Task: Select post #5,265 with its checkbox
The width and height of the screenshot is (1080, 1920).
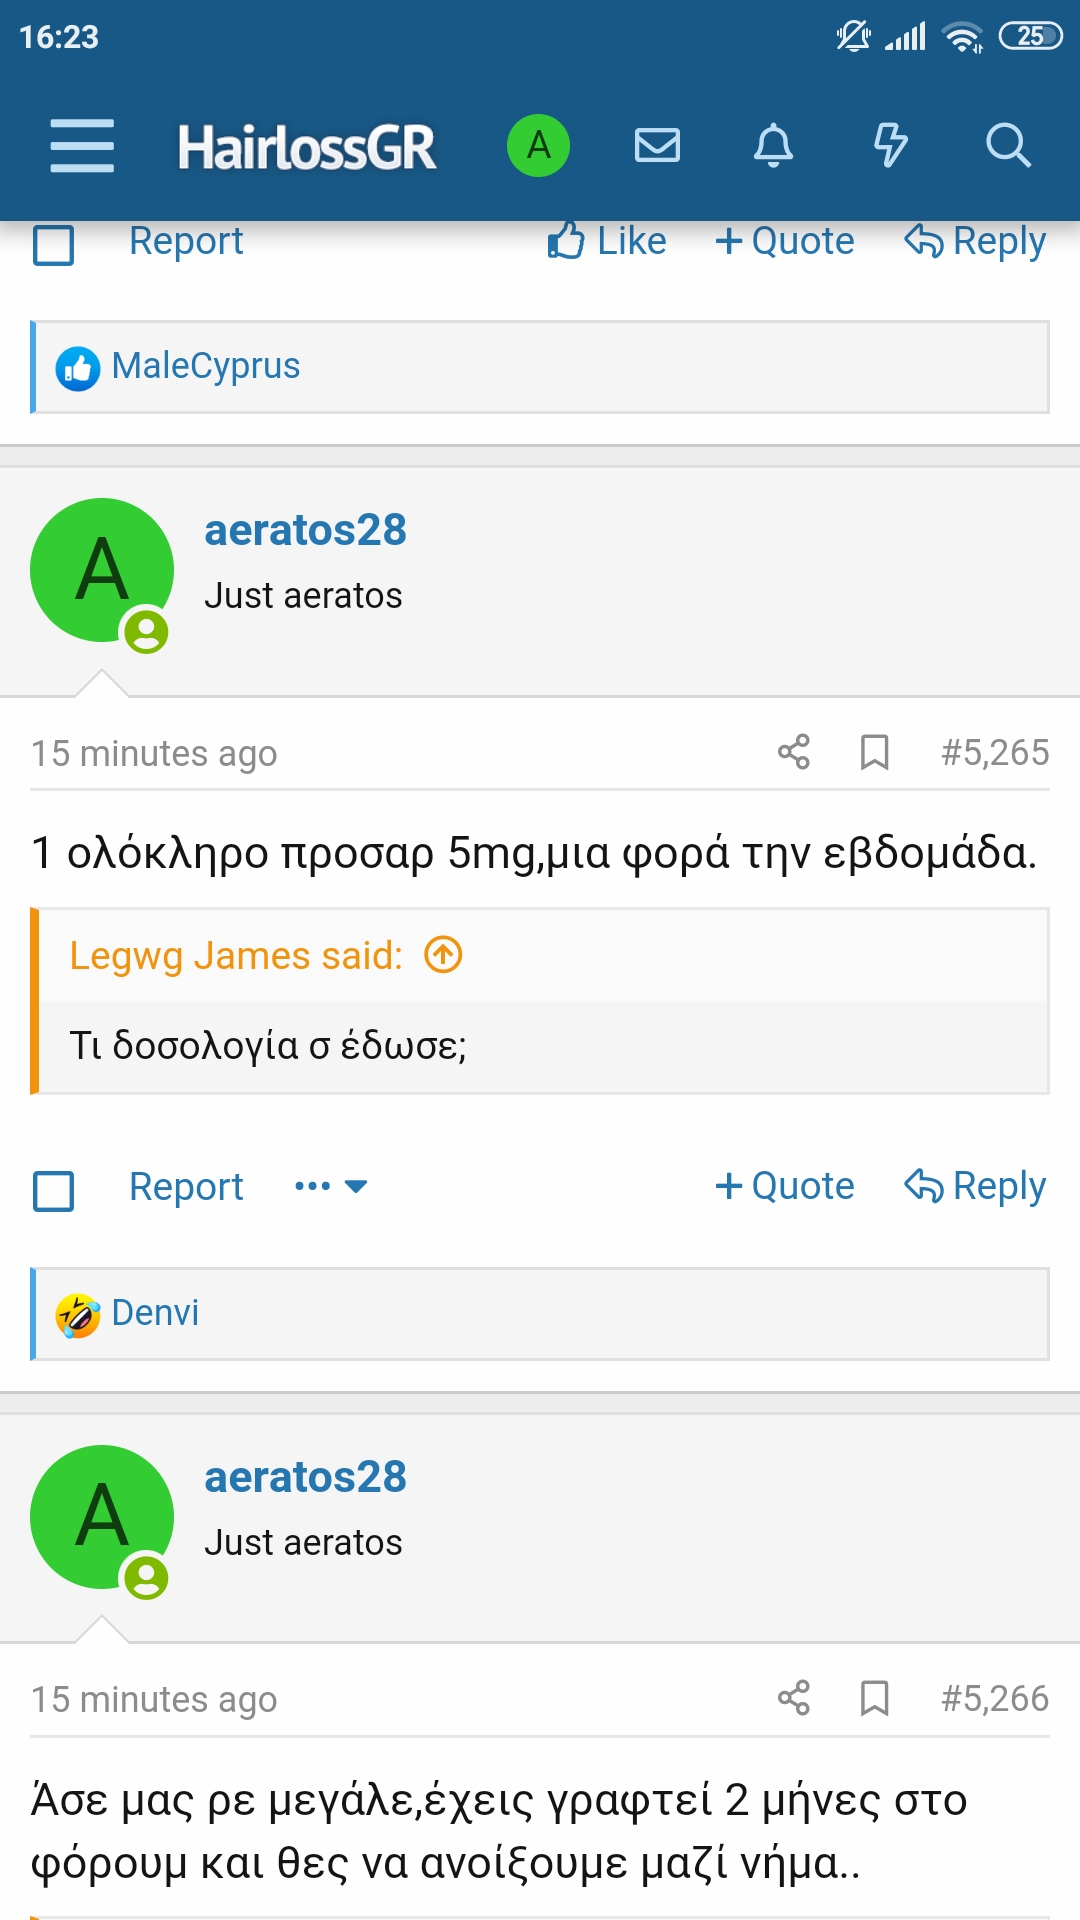Action: 54,1190
